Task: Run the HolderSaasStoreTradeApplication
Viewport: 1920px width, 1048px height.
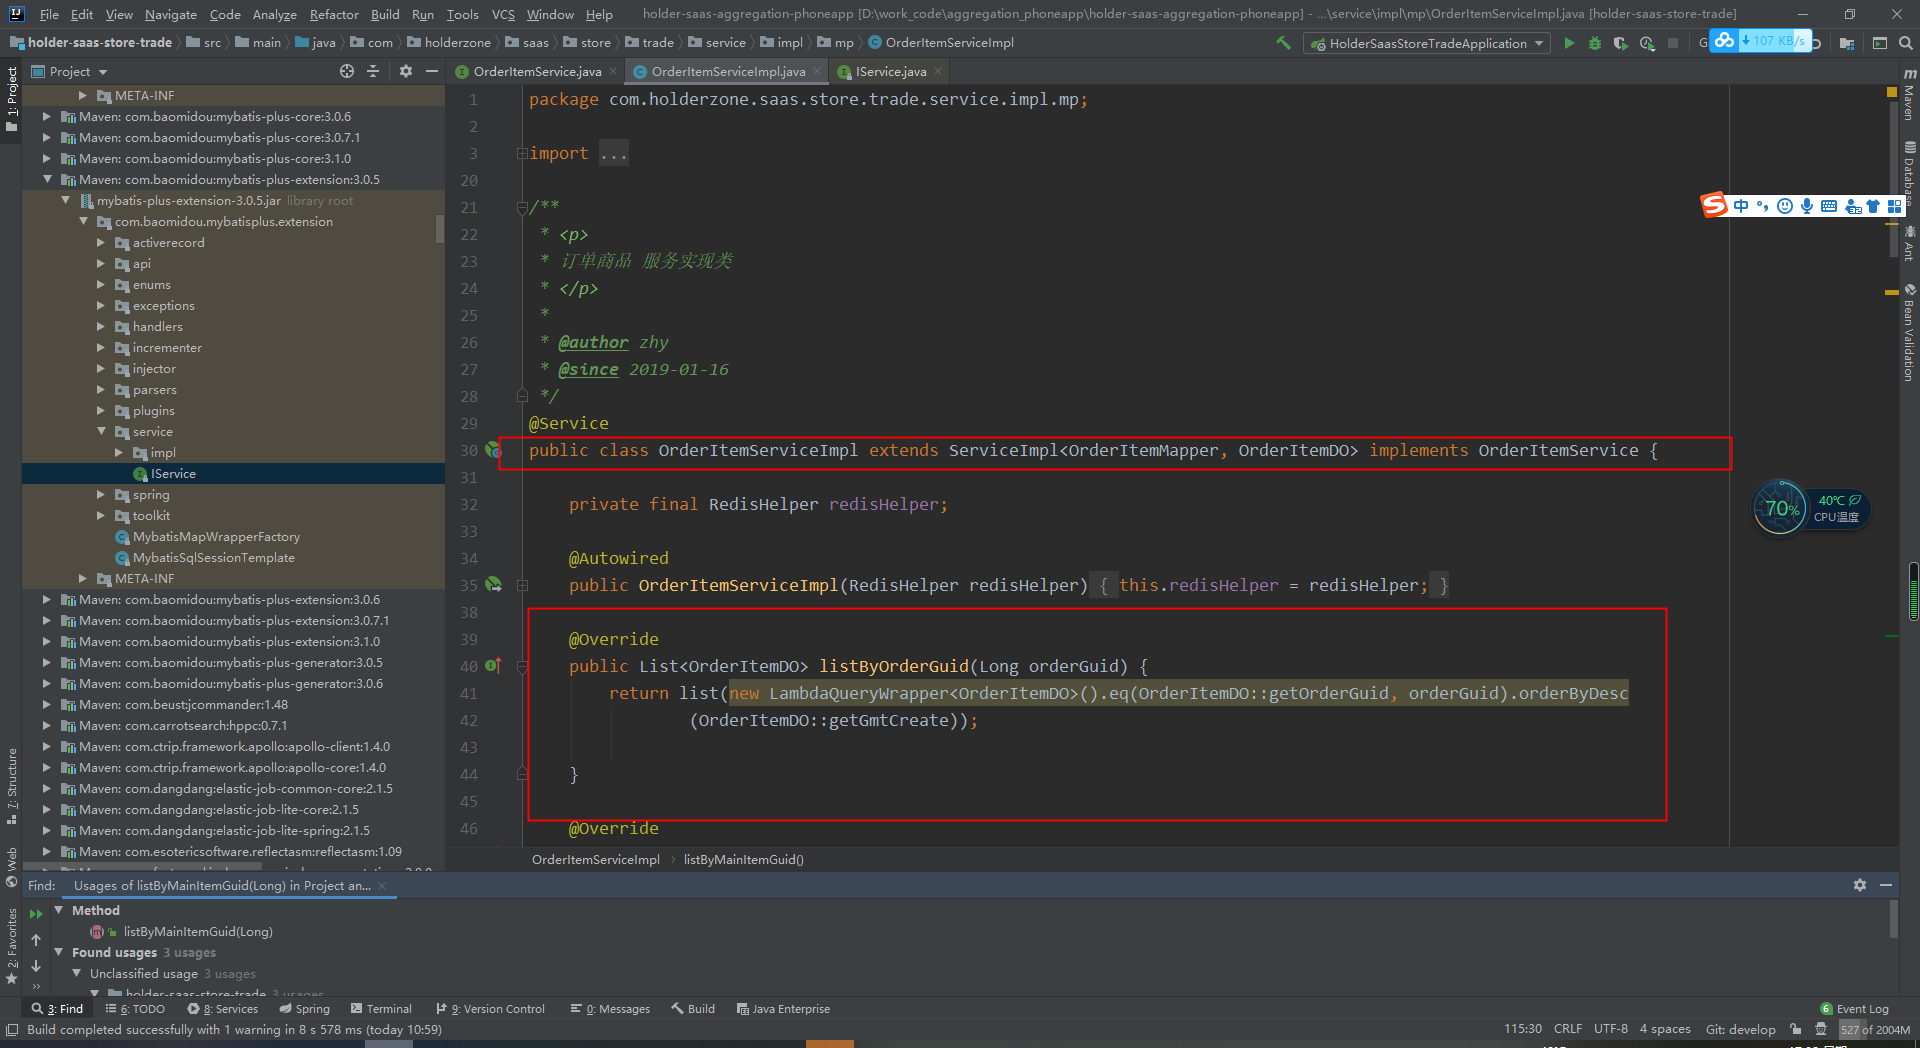Action: pyautogui.click(x=1568, y=43)
